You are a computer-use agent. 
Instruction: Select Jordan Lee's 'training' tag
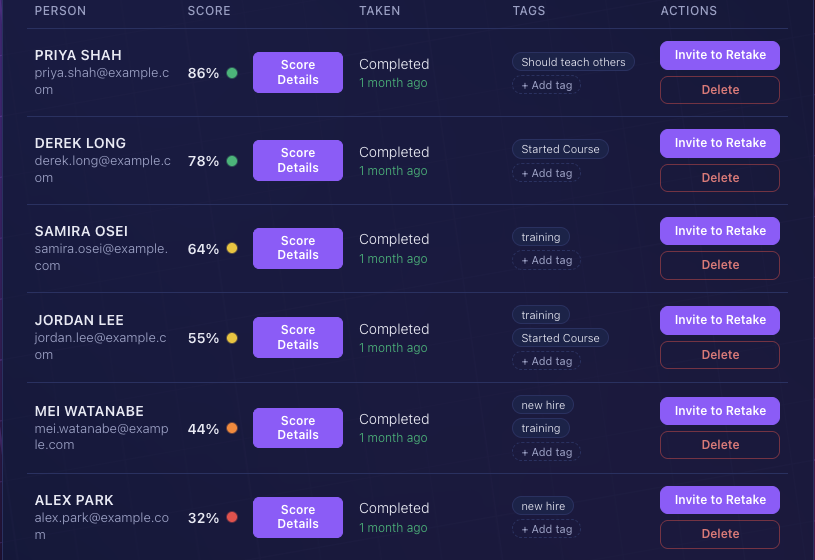pos(541,315)
